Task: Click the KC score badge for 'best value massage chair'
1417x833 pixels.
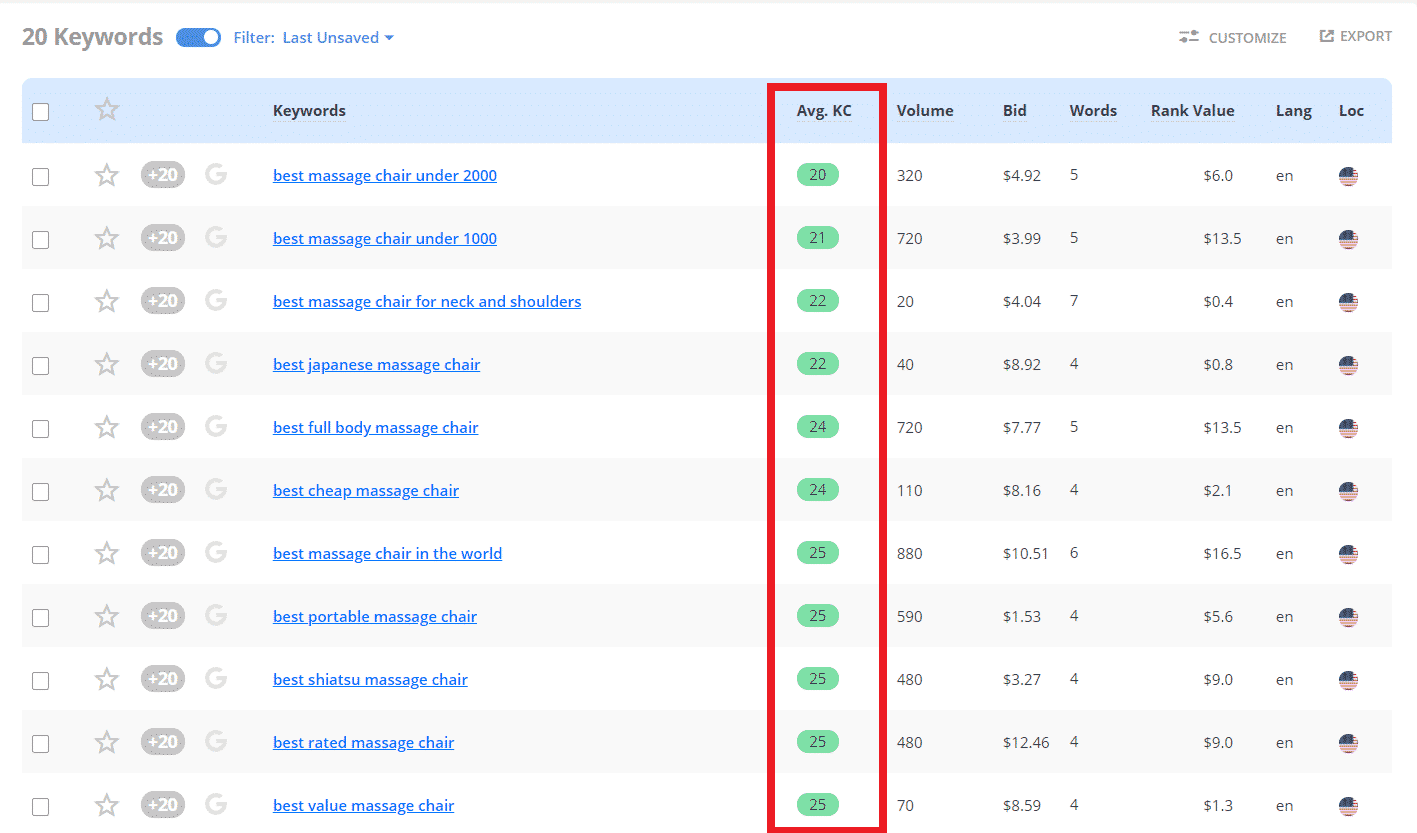Action: point(818,805)
